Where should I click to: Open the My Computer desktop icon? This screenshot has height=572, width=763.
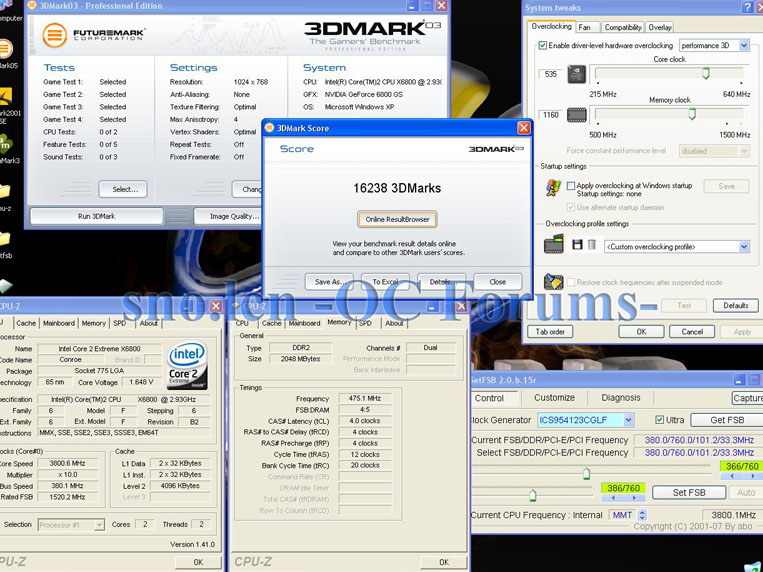(x=5, y=6)
